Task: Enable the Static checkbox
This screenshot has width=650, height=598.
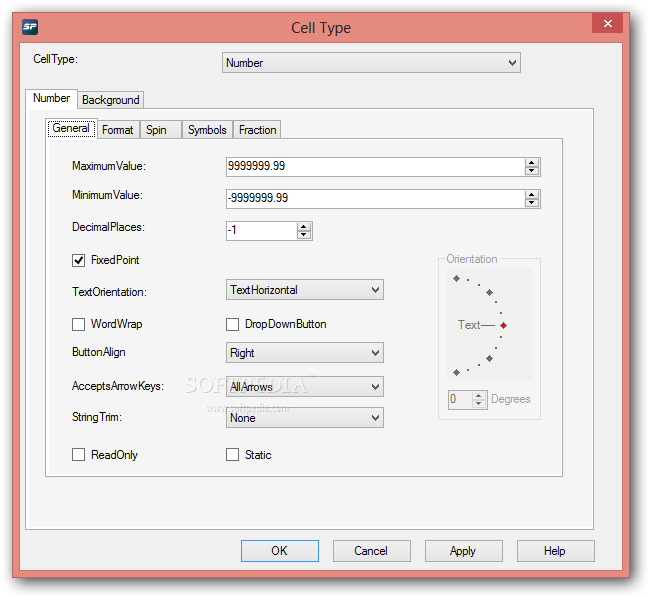Action: [x=233, y=455]
